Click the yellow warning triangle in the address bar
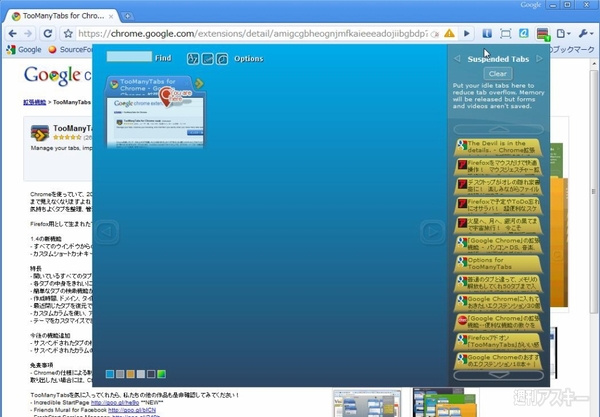 coord(449,34)
